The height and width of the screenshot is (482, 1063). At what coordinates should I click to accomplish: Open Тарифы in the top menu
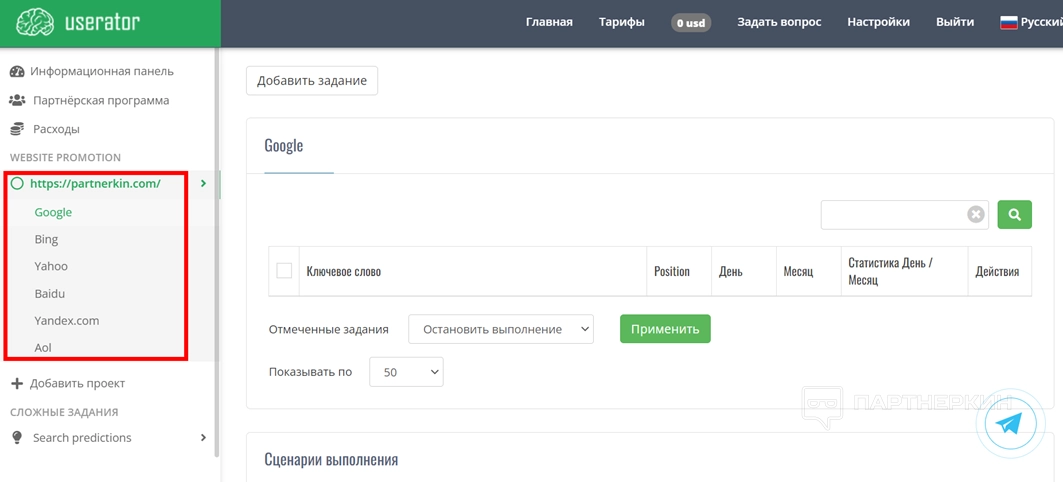622,22
